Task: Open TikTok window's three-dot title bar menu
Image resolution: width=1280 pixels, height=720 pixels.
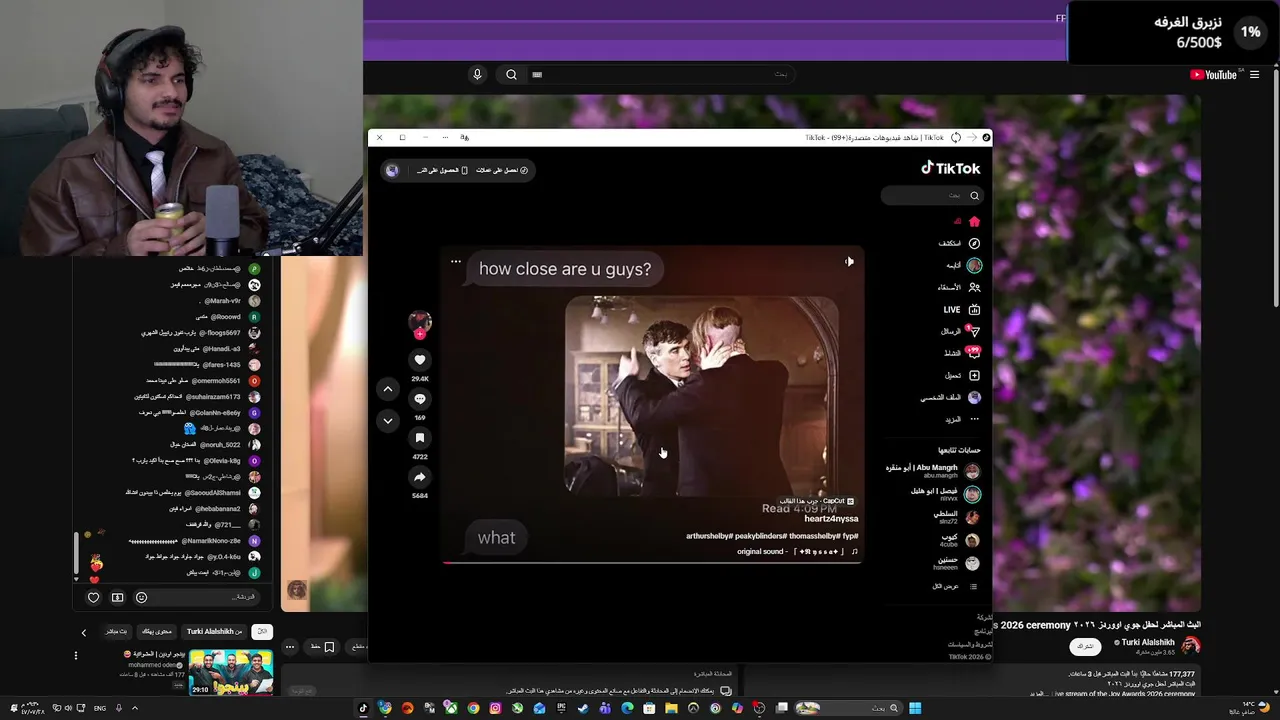Action: click(445, 137)
